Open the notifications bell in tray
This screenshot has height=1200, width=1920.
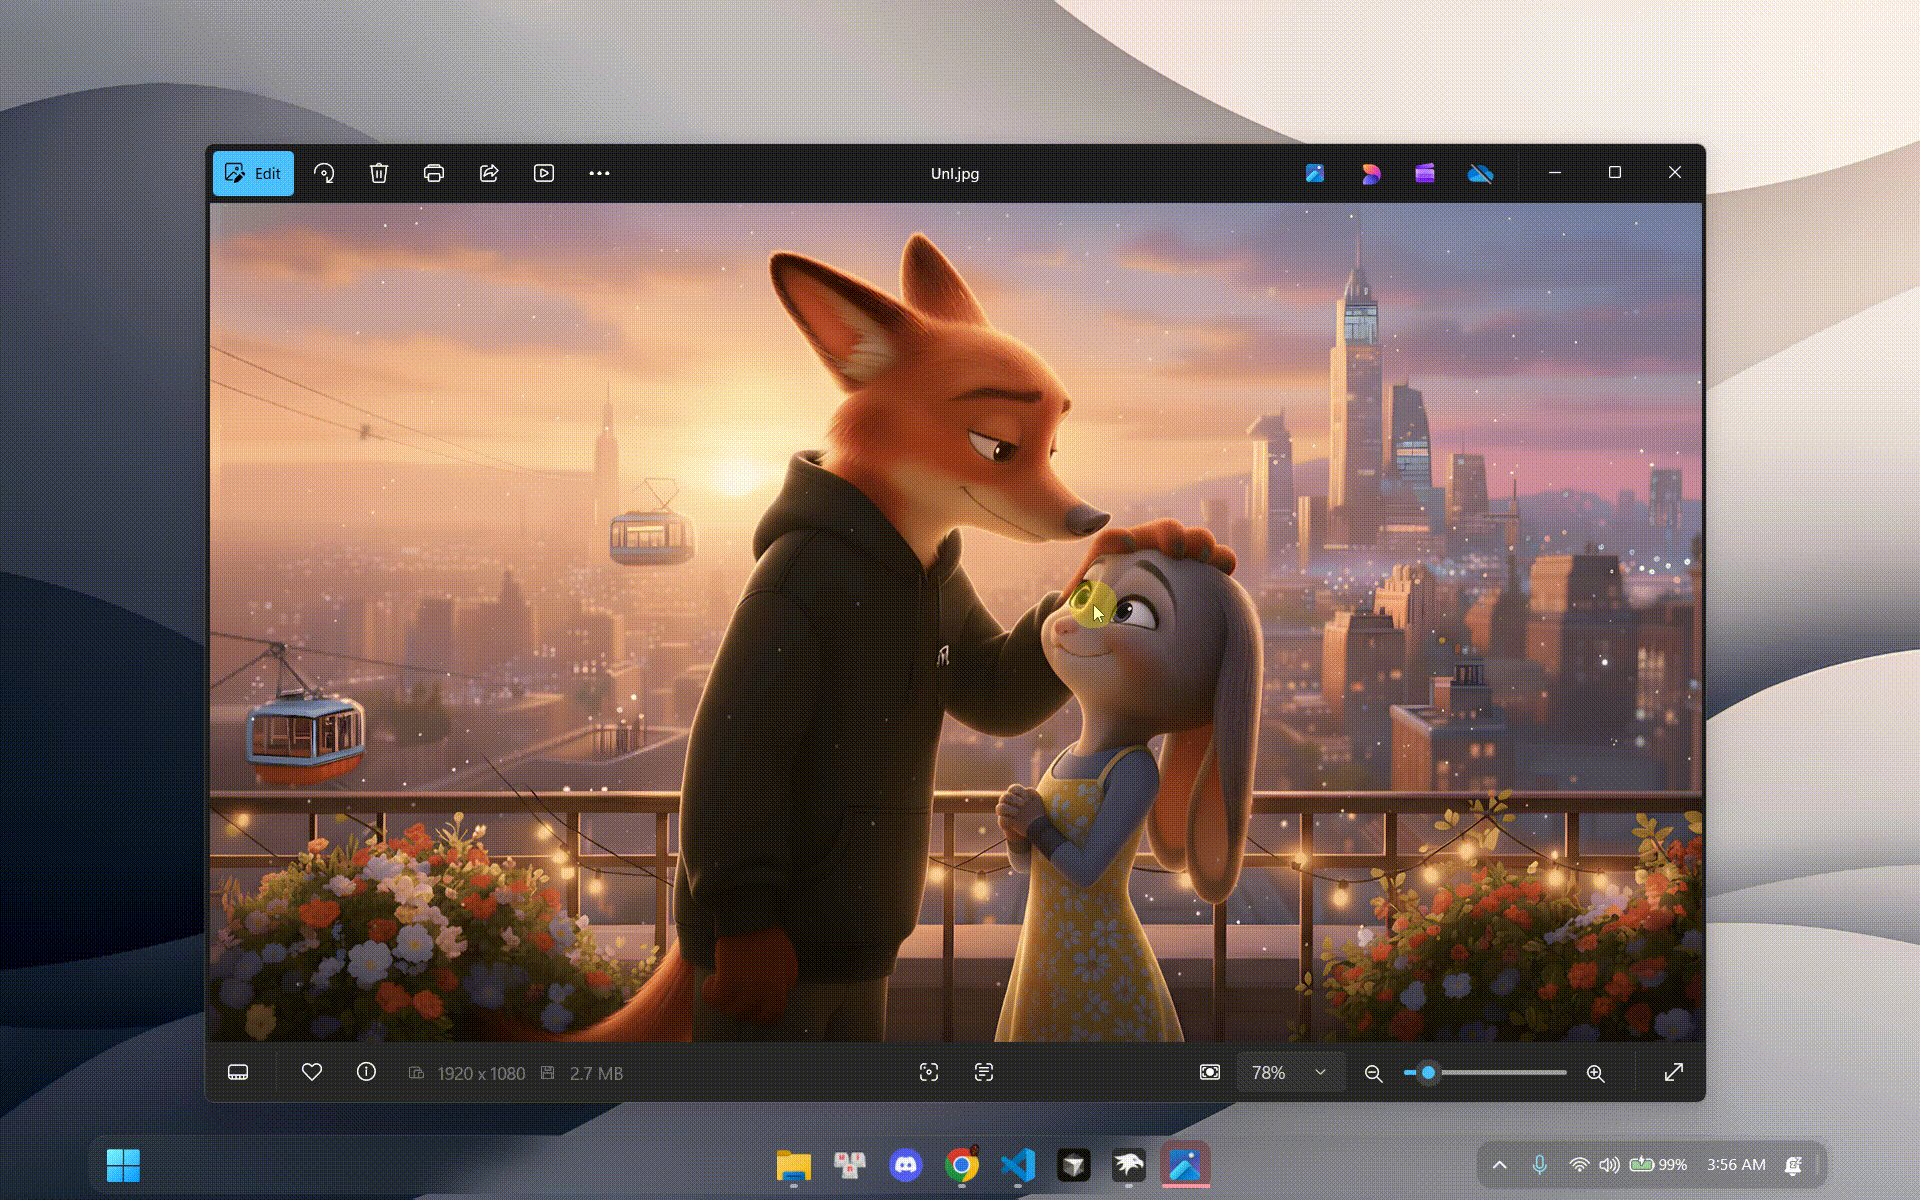pyautogui.click(x=1794, y=1165)
